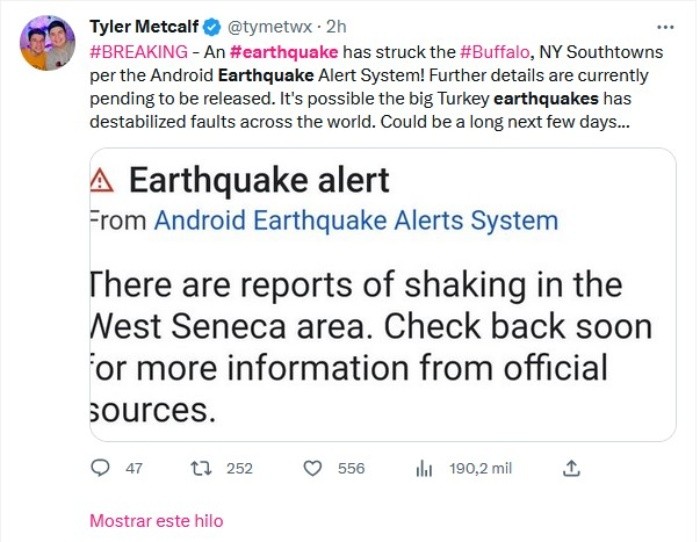Image resolution: width=700 pixels, height=542 pixels.
Task: Click the 556 likes count
Action: click(351, 468)
